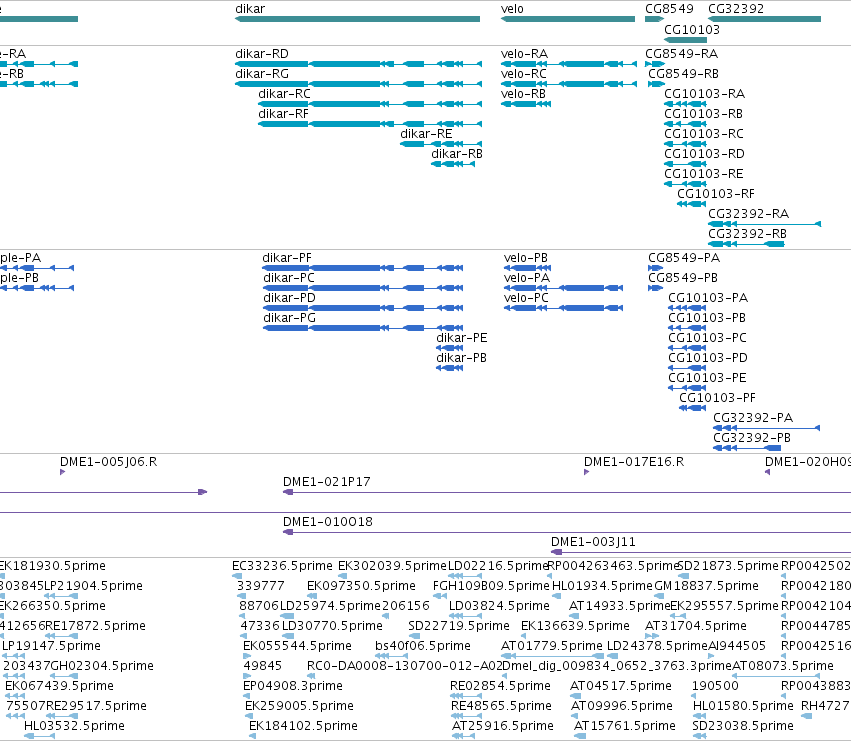
Task: Select the CG10103-PF protein feature
Action: [x=693, y=408]
